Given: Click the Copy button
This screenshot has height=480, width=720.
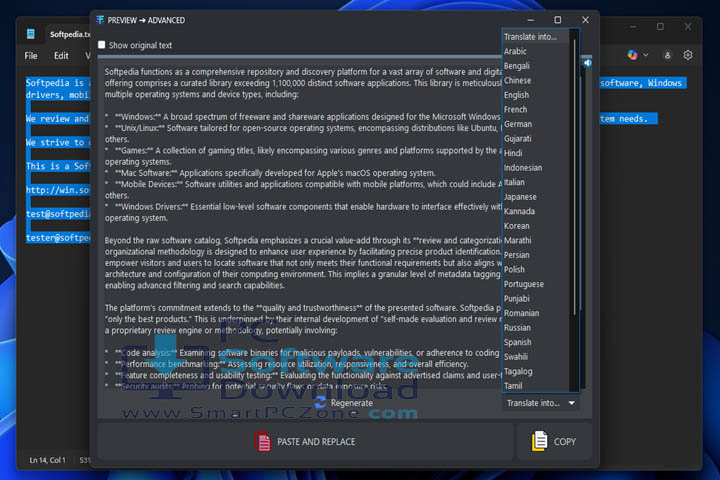Looking at the screenshot, I should coord(554,441).
